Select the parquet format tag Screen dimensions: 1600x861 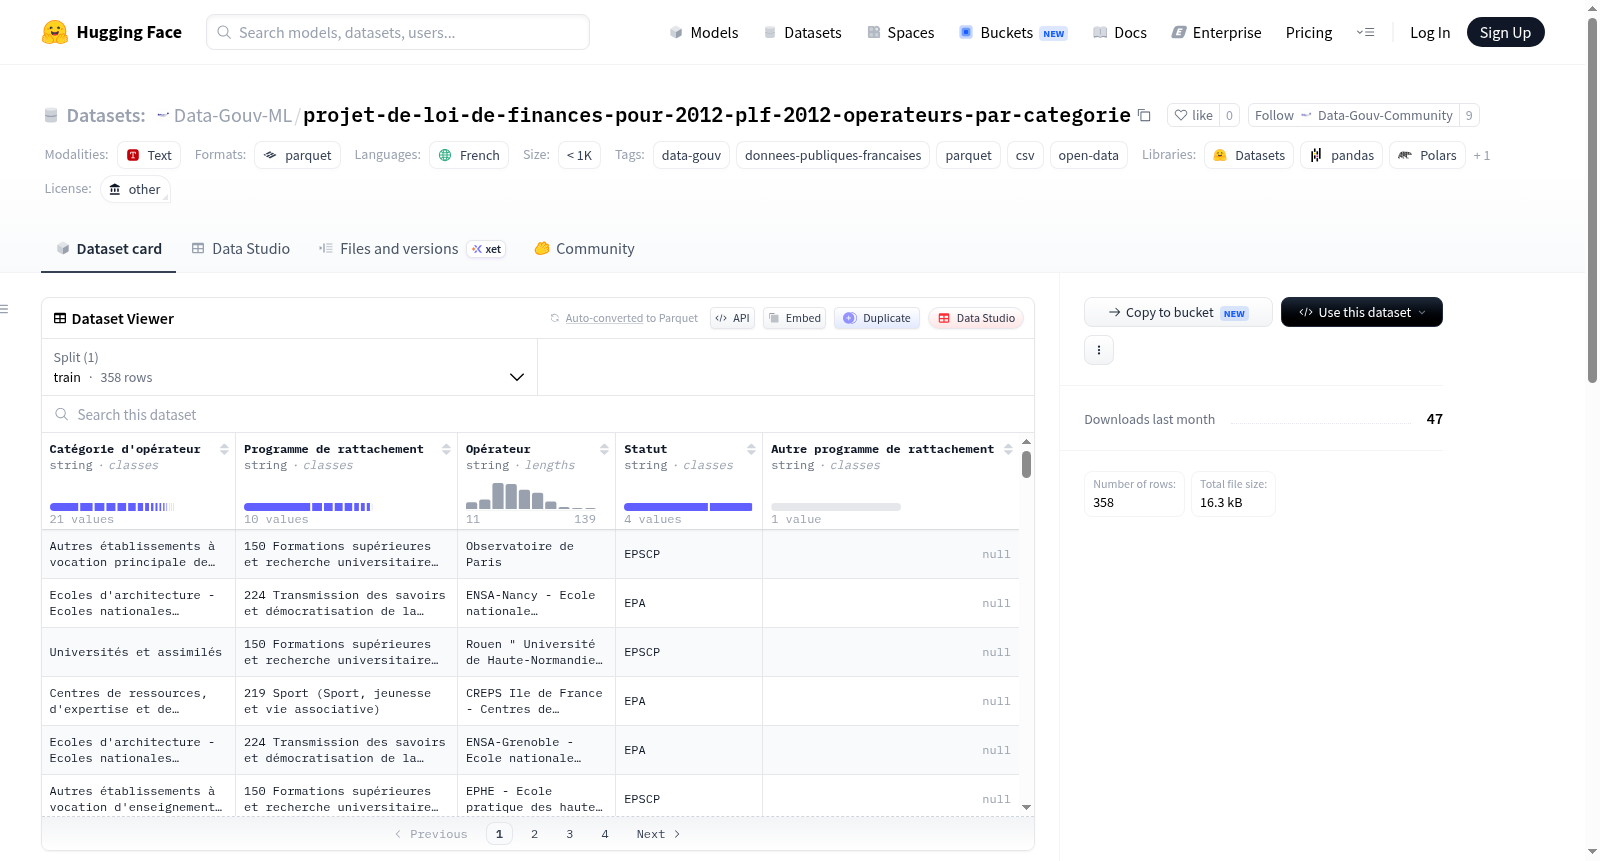point(297,155)
